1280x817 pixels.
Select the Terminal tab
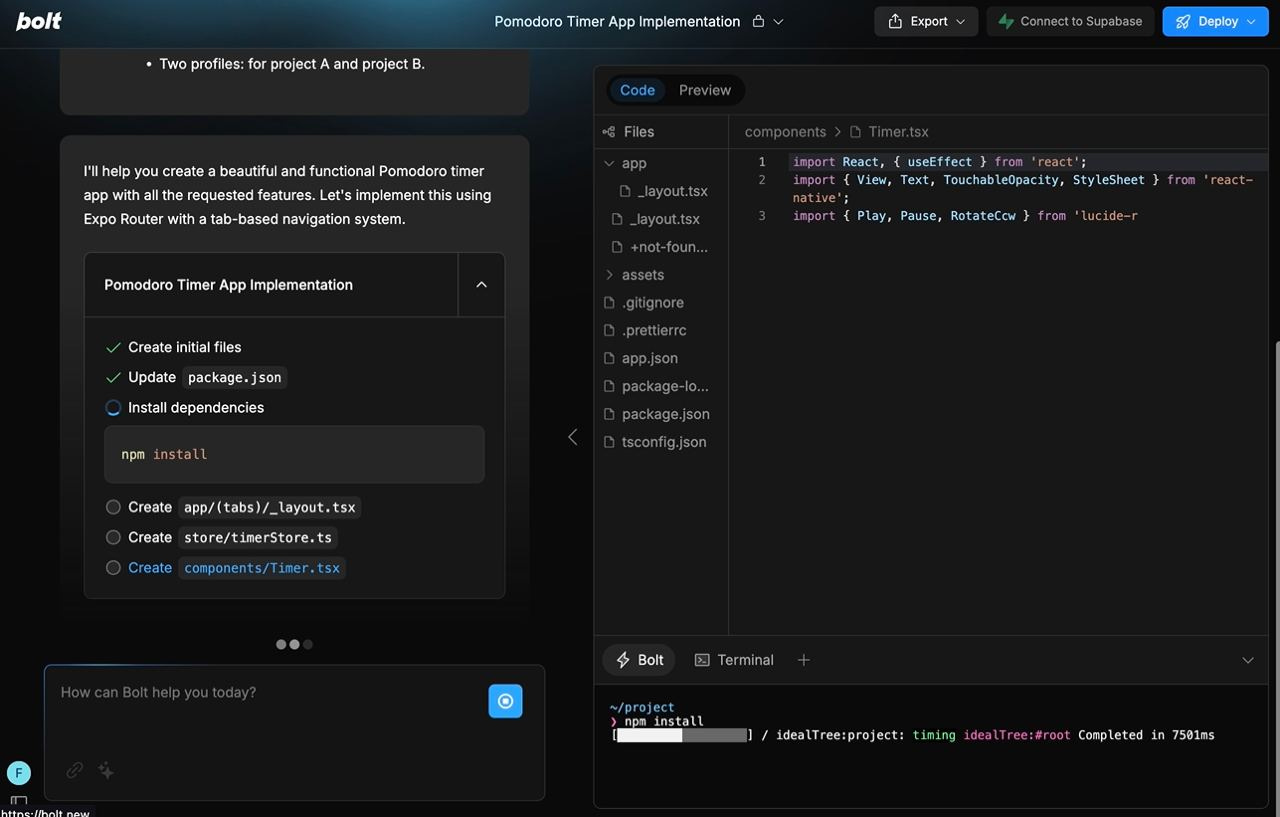coord(734,660)
